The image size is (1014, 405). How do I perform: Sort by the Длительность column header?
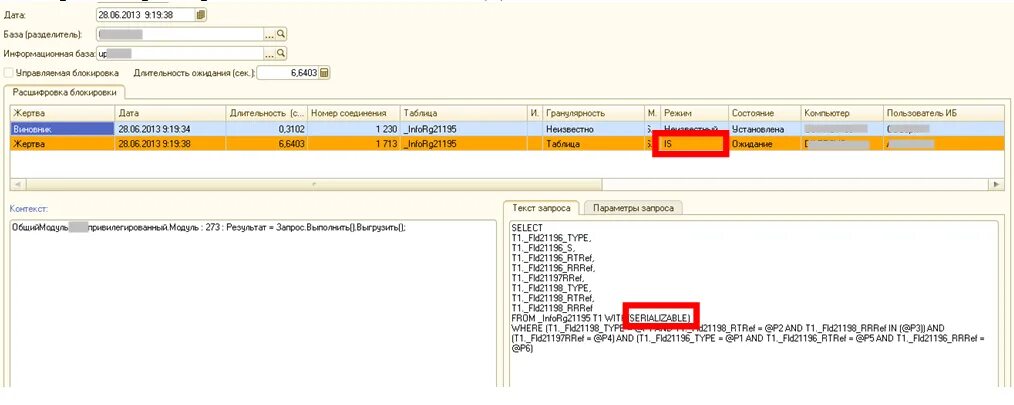(x=266, y=113)
